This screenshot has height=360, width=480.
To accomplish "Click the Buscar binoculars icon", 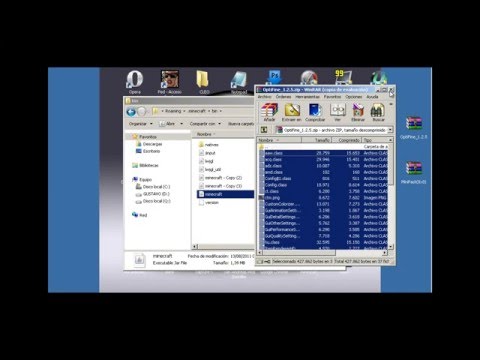I will pyautogui.click(x=378, y=112).
